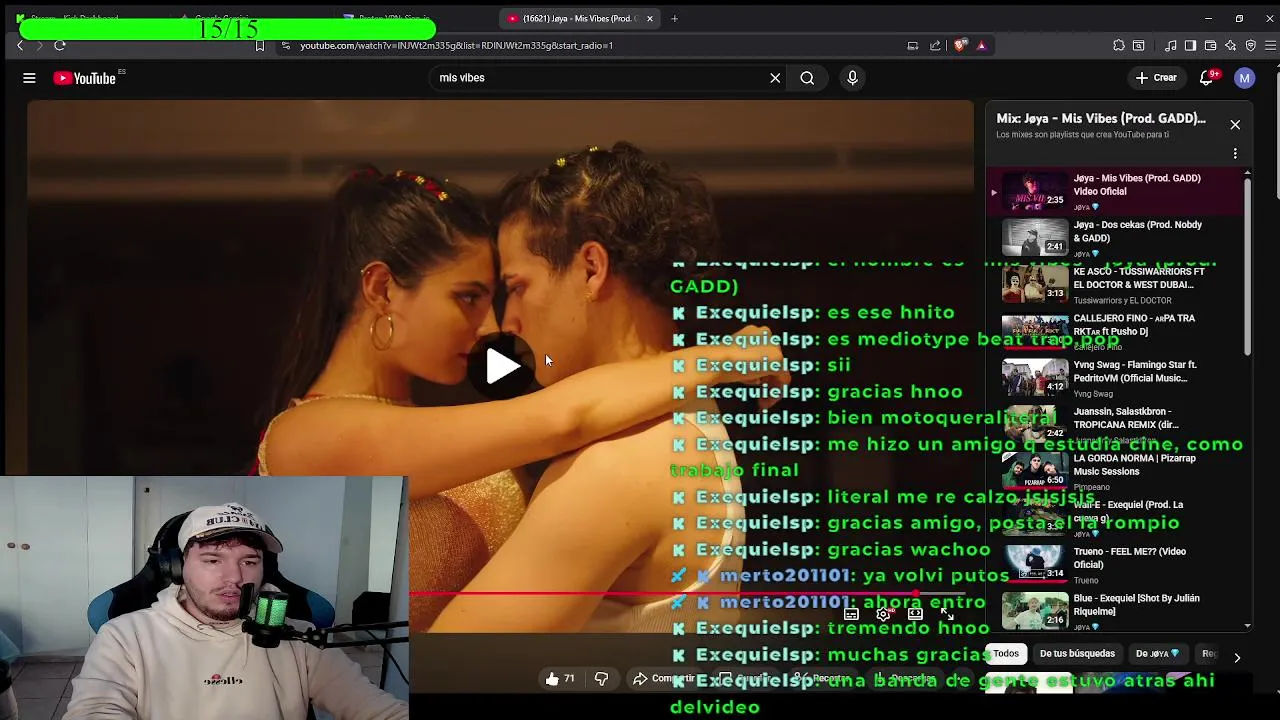Open the YouTube guide hamburger menu
This screenshot has width=1280, height=720.
29,78
